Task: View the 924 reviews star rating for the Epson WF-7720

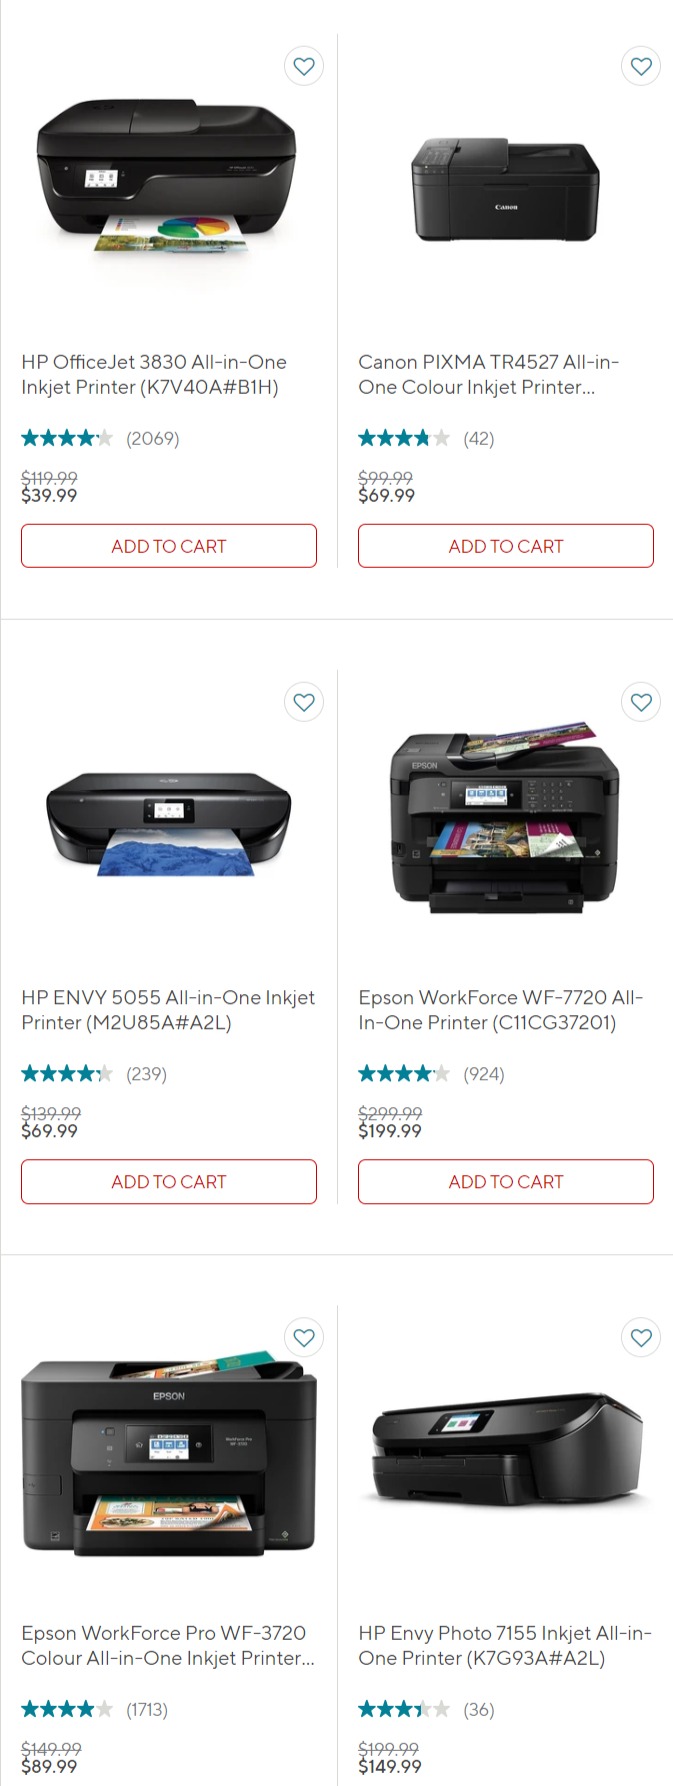Action: coord(431,1074)
